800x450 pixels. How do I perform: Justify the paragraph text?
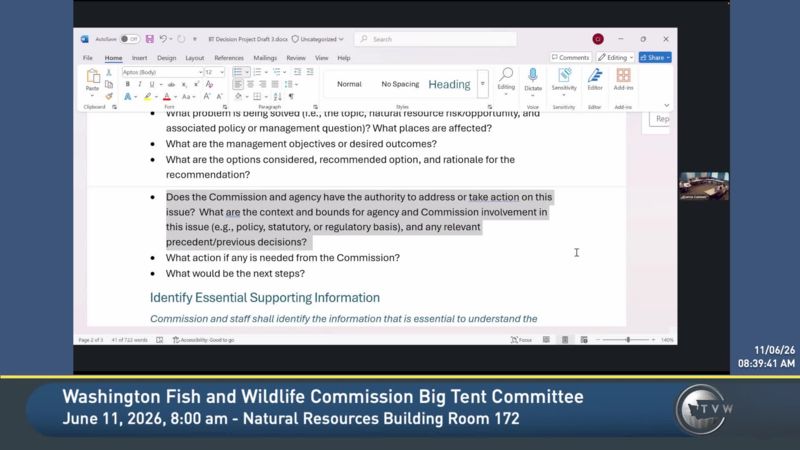[274, 84]
